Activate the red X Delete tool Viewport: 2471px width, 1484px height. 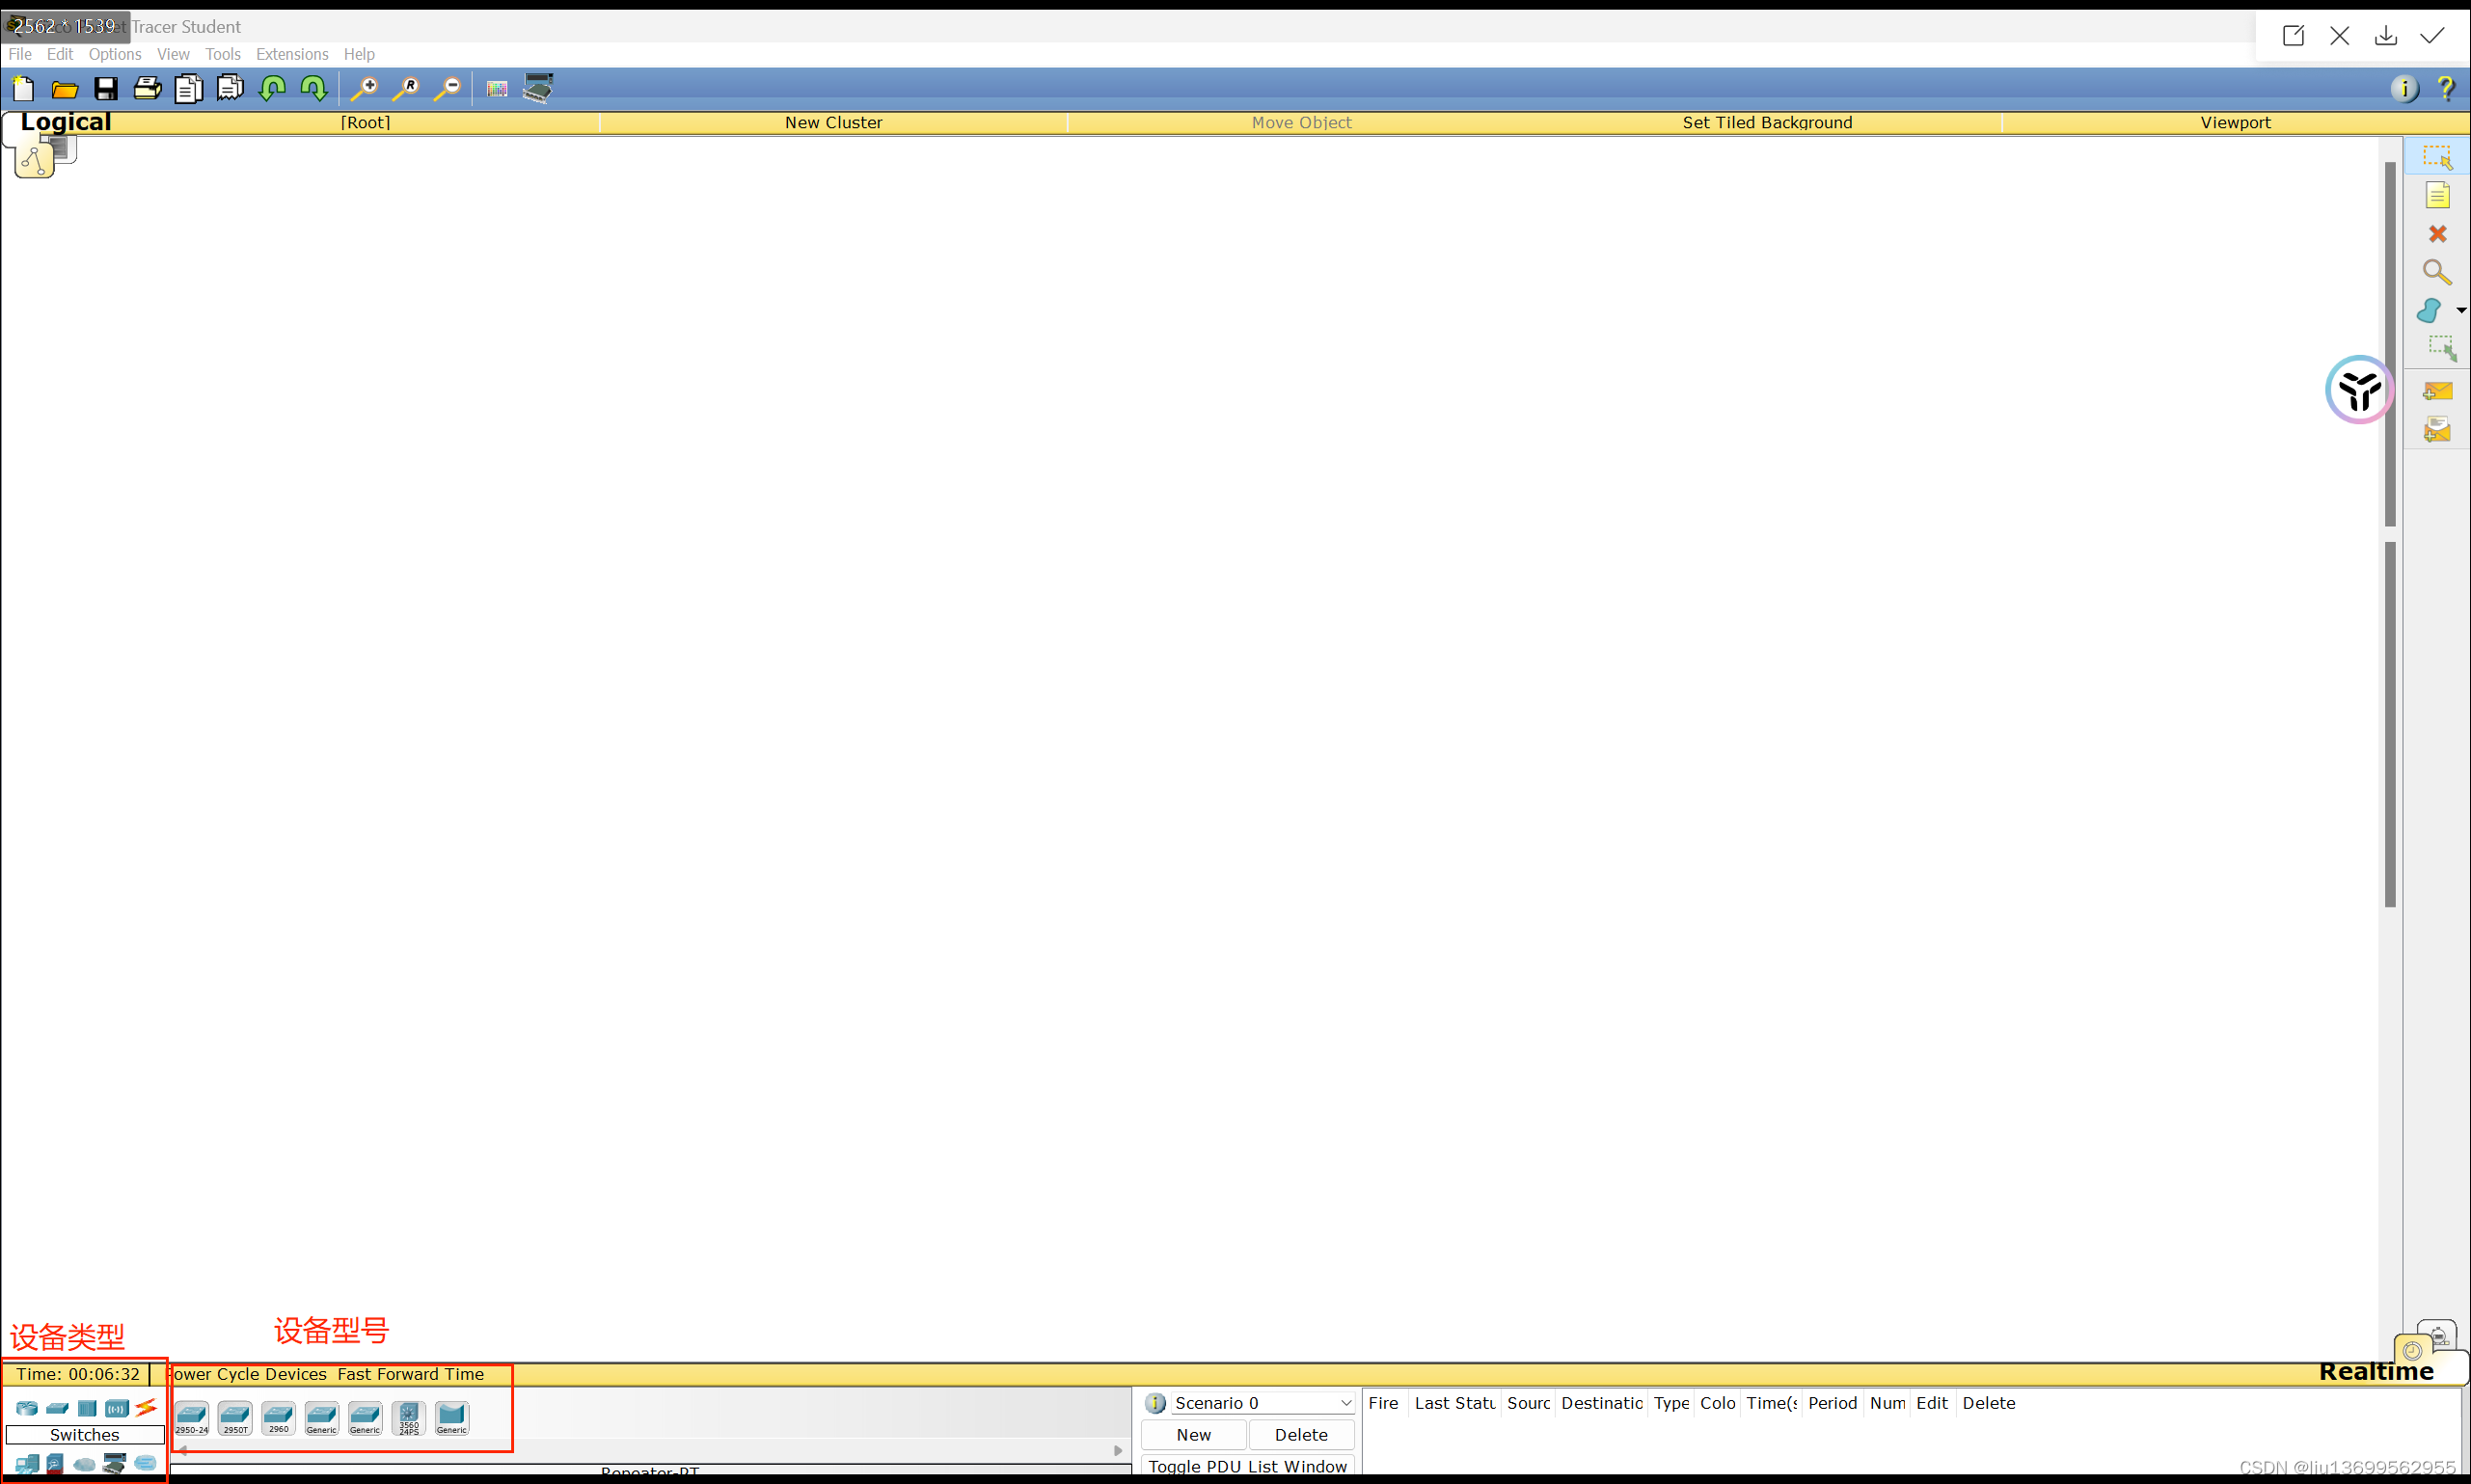coord(2437,233)
